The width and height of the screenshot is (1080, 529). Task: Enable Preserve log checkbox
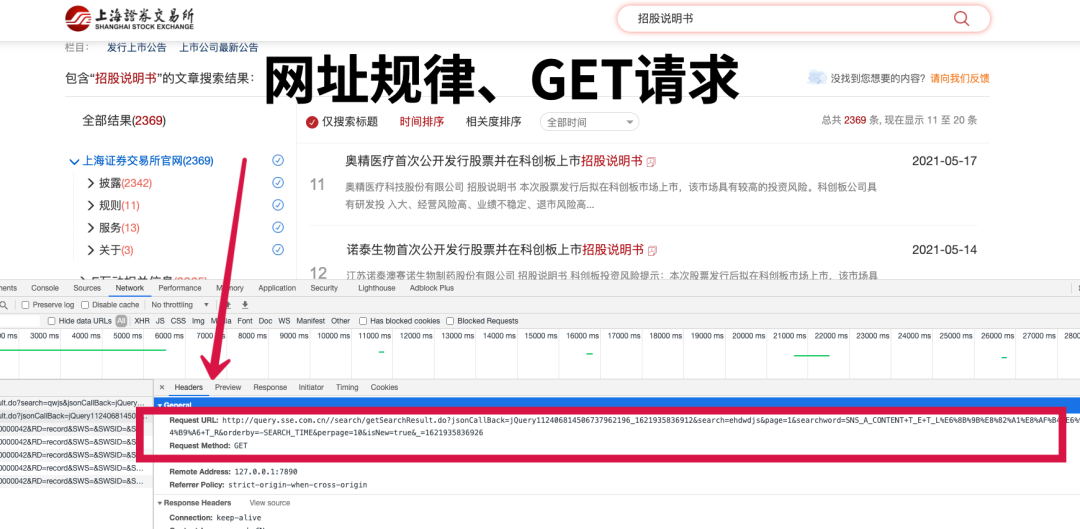[x=25, y=304]
